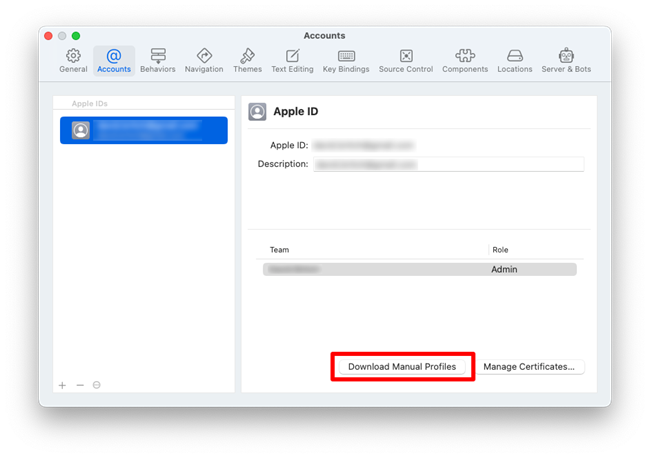The height and width of the screenshot is (458, 650).
Task: Click the Accounts toolbar tab
Action: (x=114, y=60)
